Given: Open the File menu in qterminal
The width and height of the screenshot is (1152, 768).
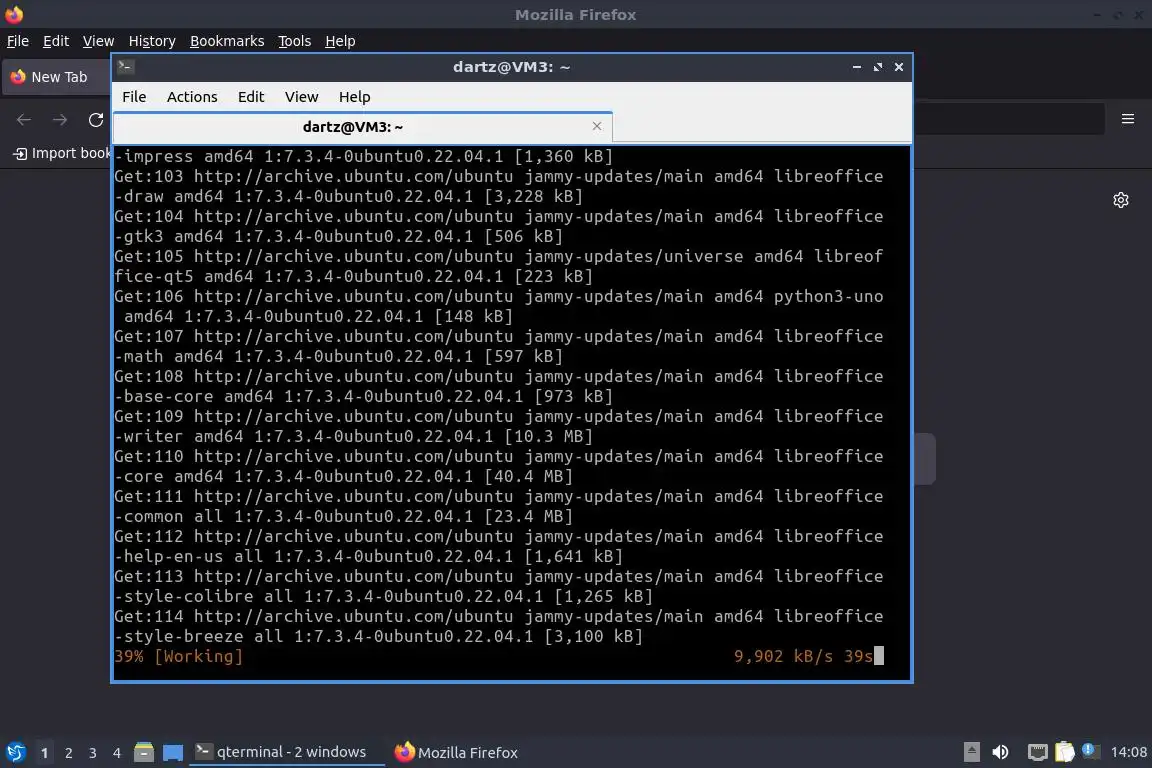Looking at the screenshot, I should 134,97.
